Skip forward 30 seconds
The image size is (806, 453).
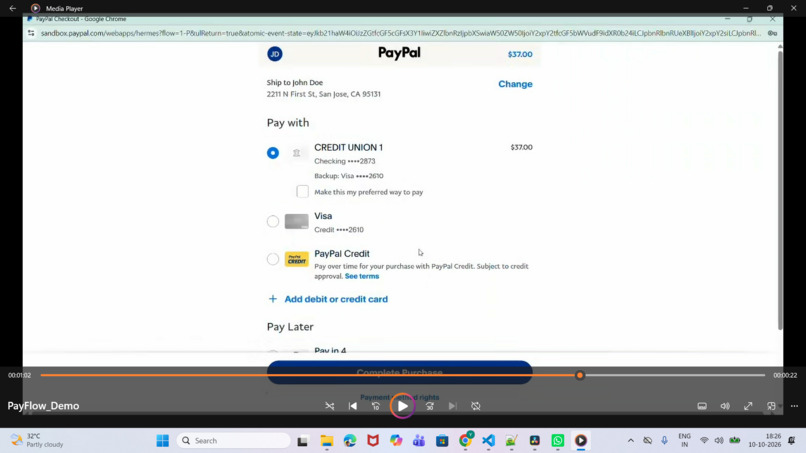tap(430, 406)
